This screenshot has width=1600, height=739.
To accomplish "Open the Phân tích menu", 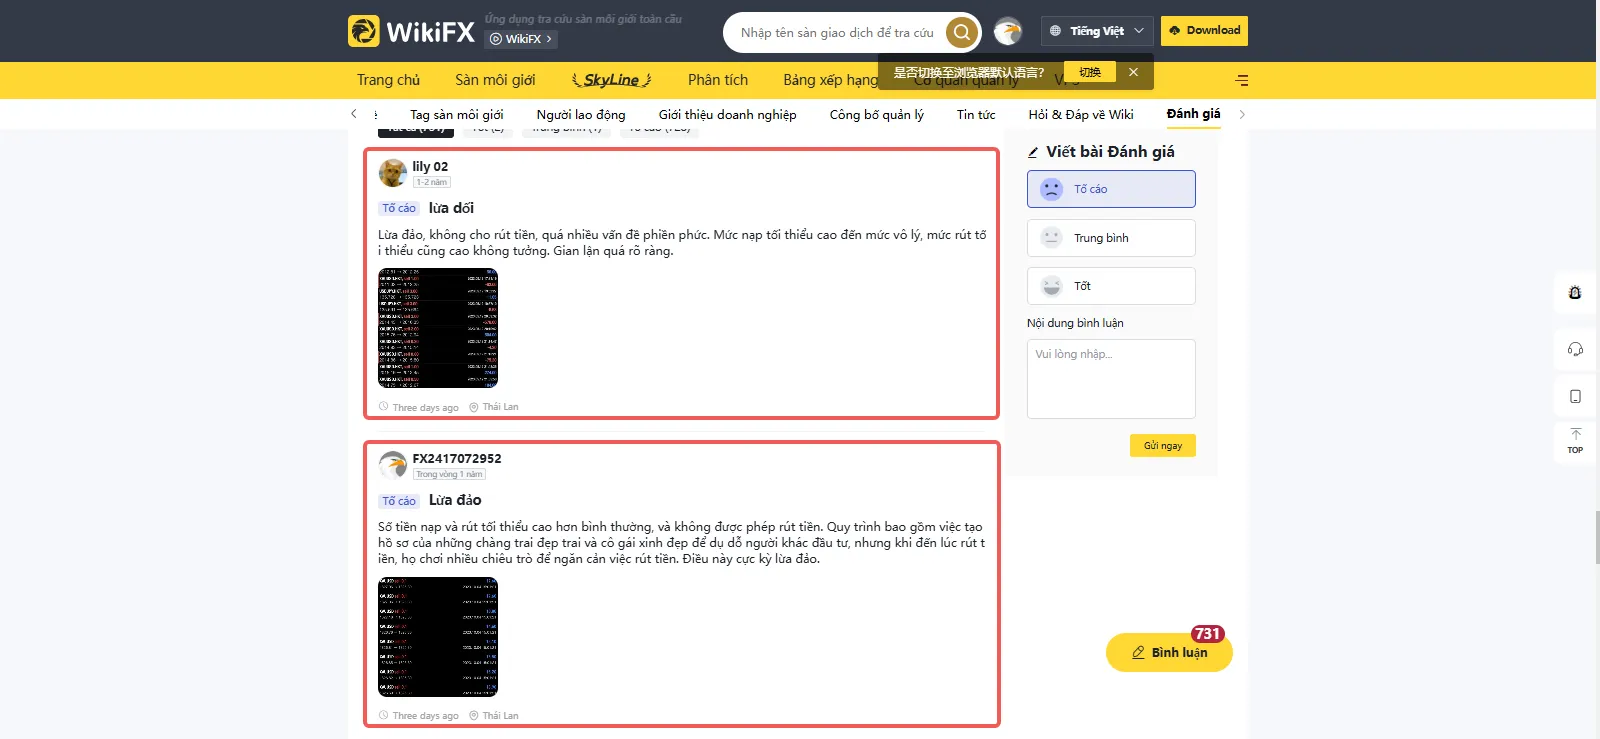I will point(718,80).
